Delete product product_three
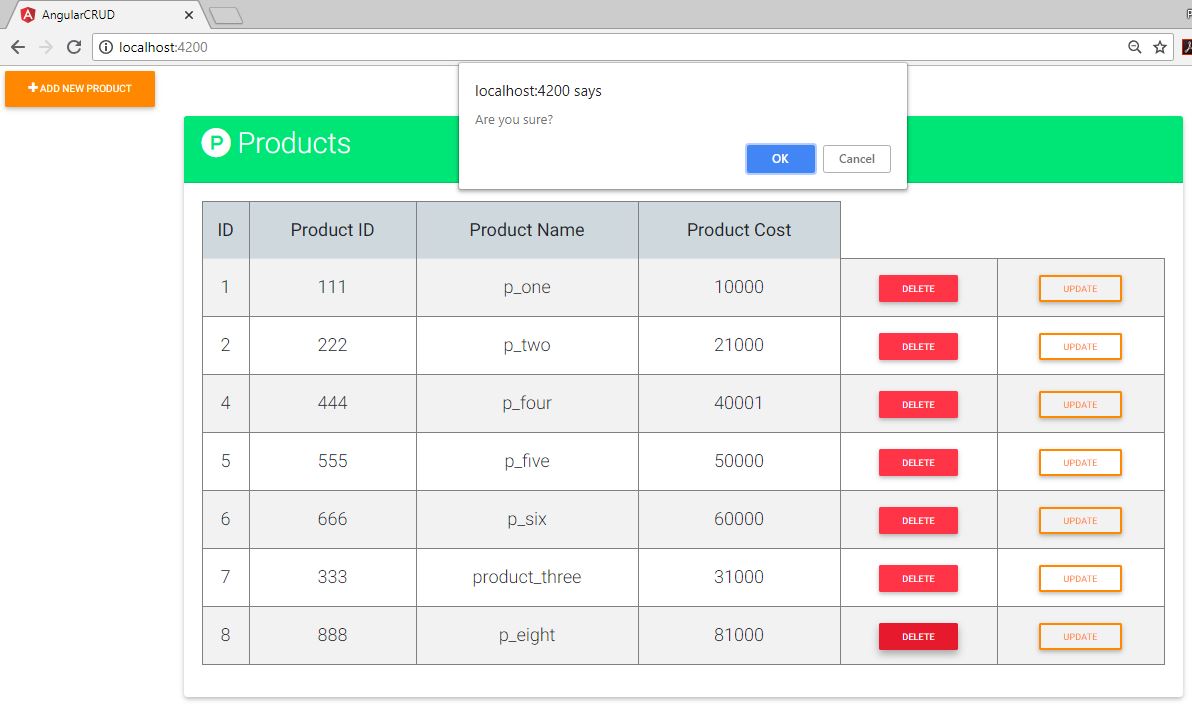This screenshot has height=714, width=1192. coord(918,578)
